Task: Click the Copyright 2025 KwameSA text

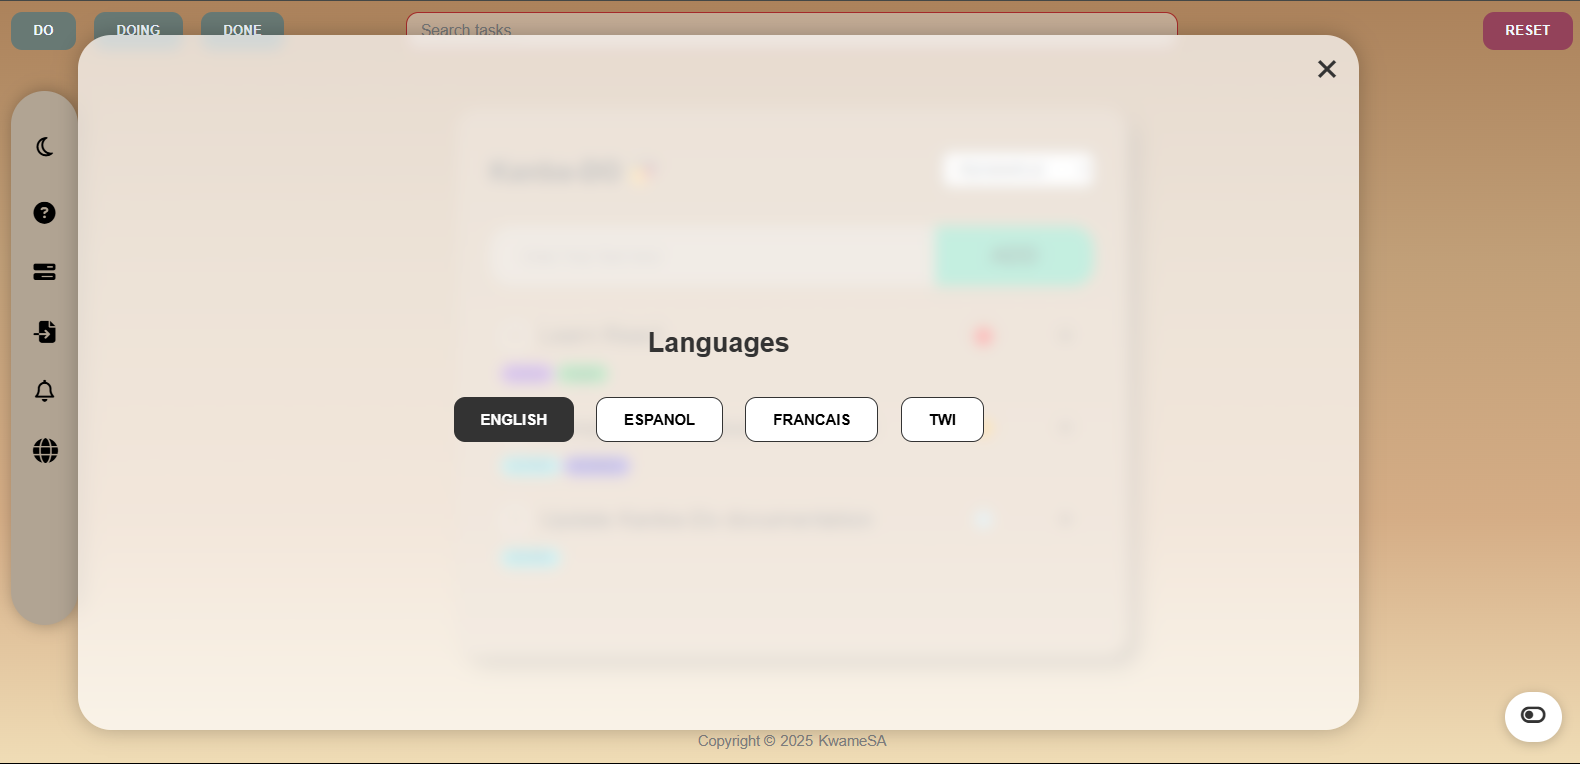Action: click(792, 741)
